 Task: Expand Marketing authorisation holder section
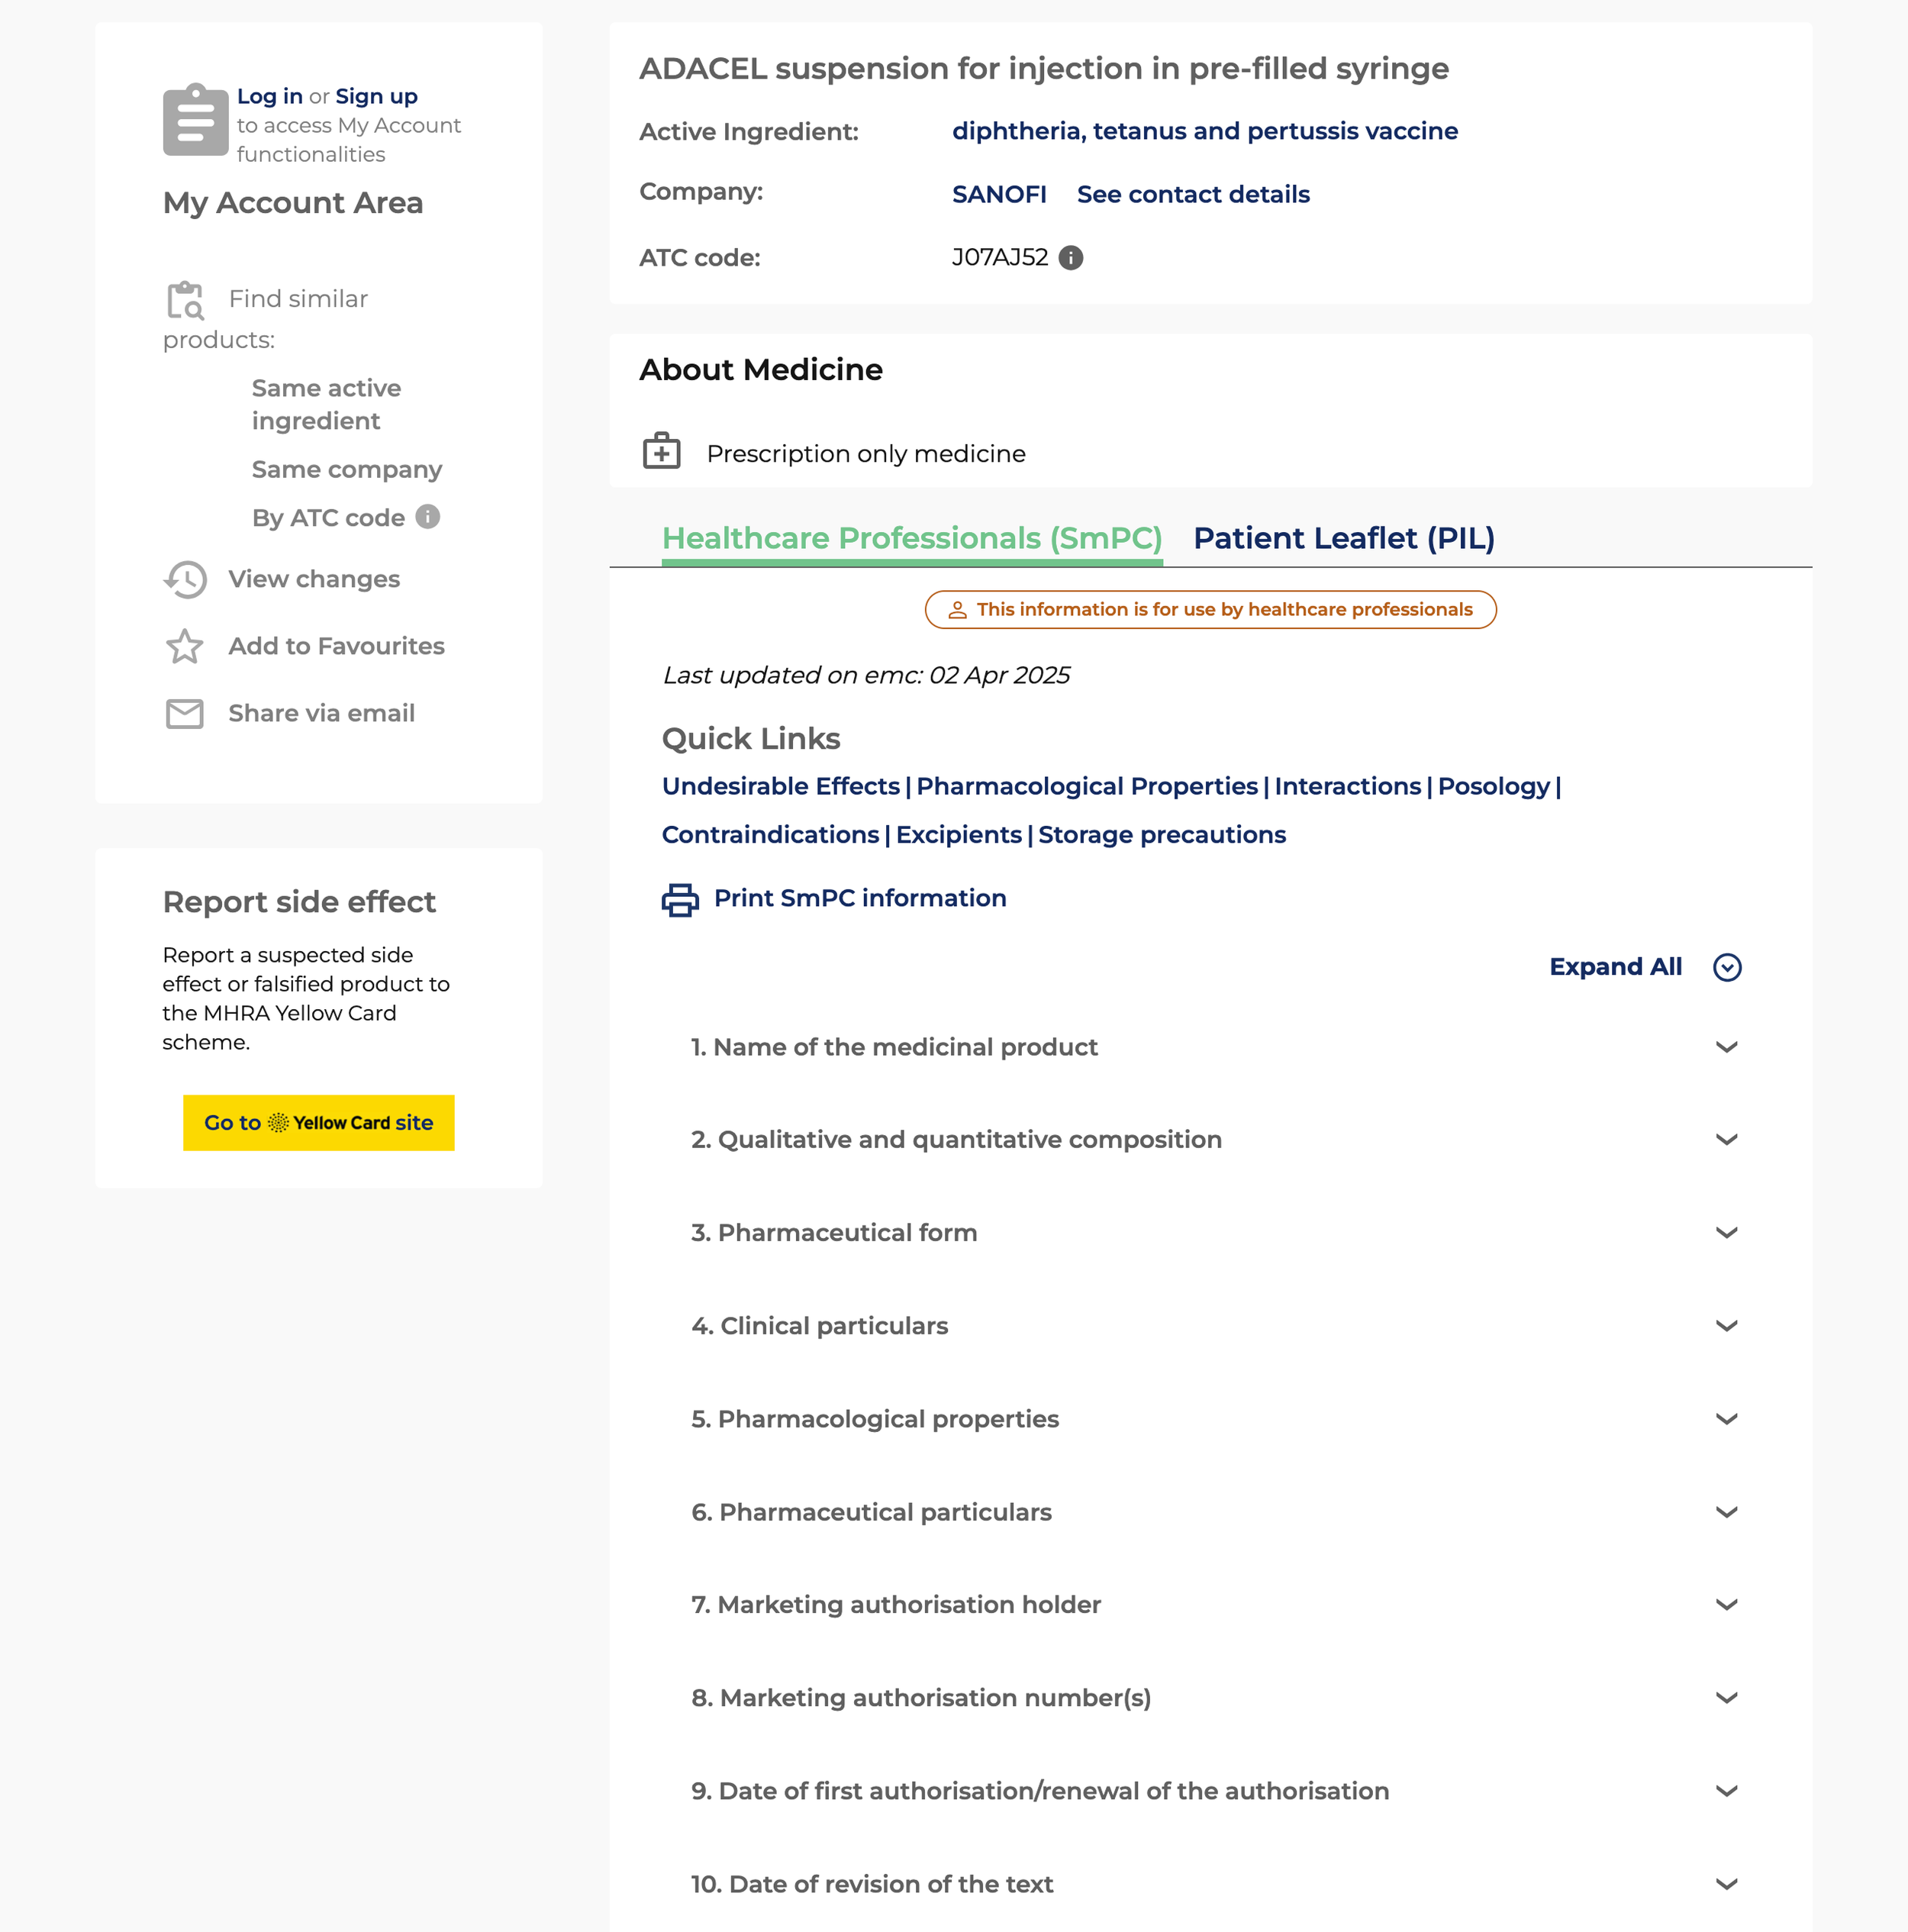point(1726,1604)
